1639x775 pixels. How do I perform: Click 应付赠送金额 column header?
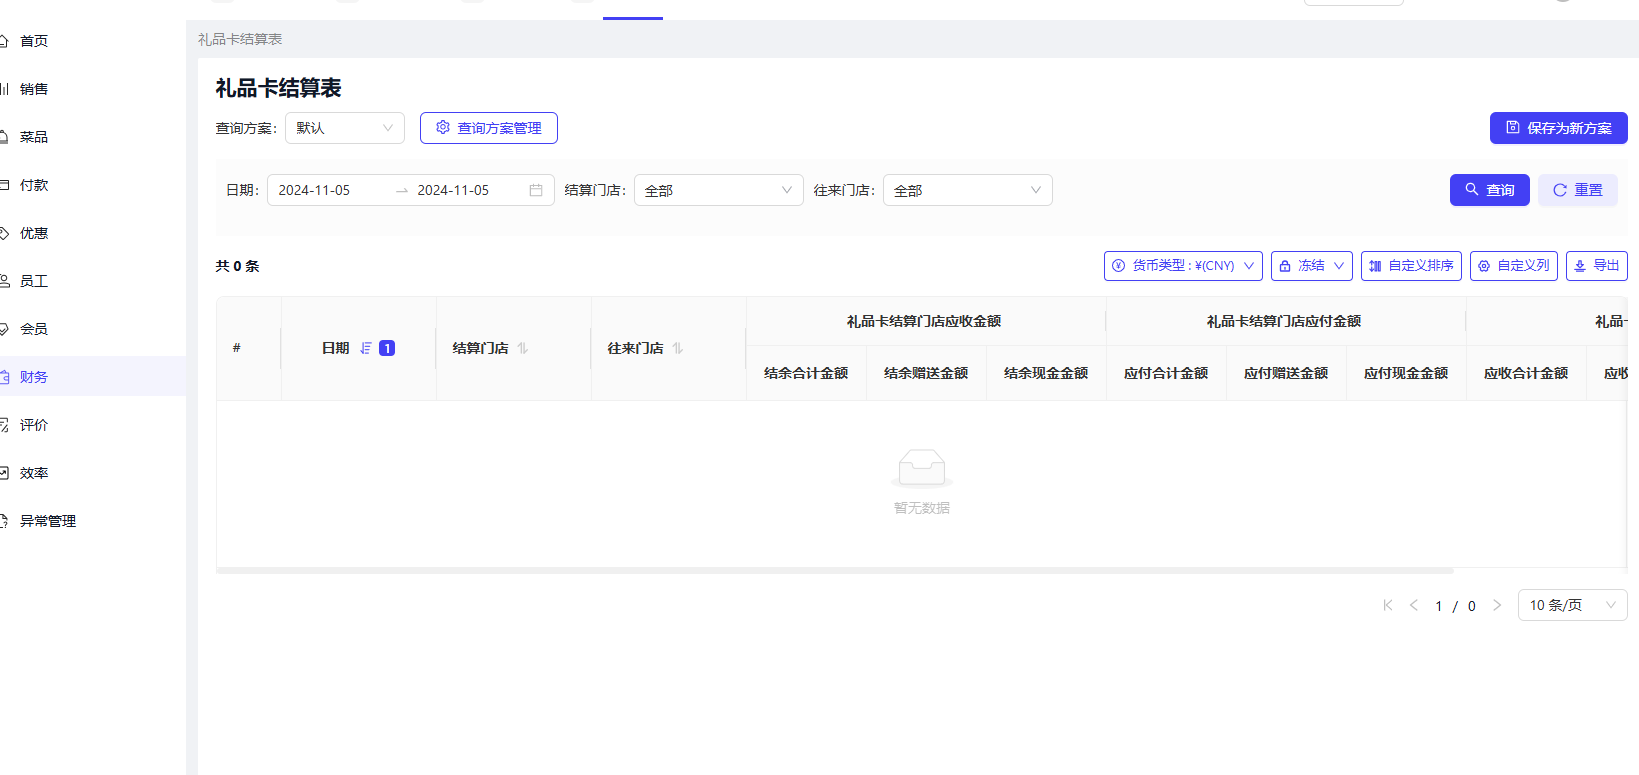tap(1286, 373)
